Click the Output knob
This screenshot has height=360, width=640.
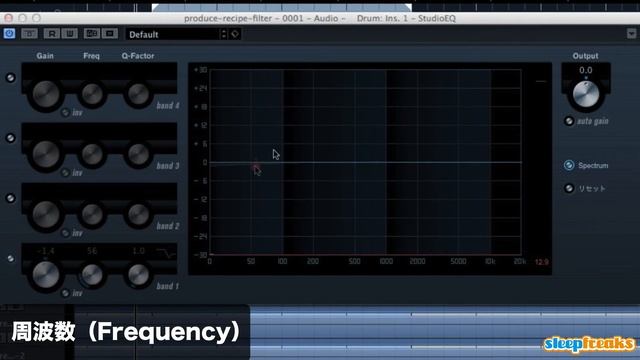pyautogui.click(x=586, y=94)
